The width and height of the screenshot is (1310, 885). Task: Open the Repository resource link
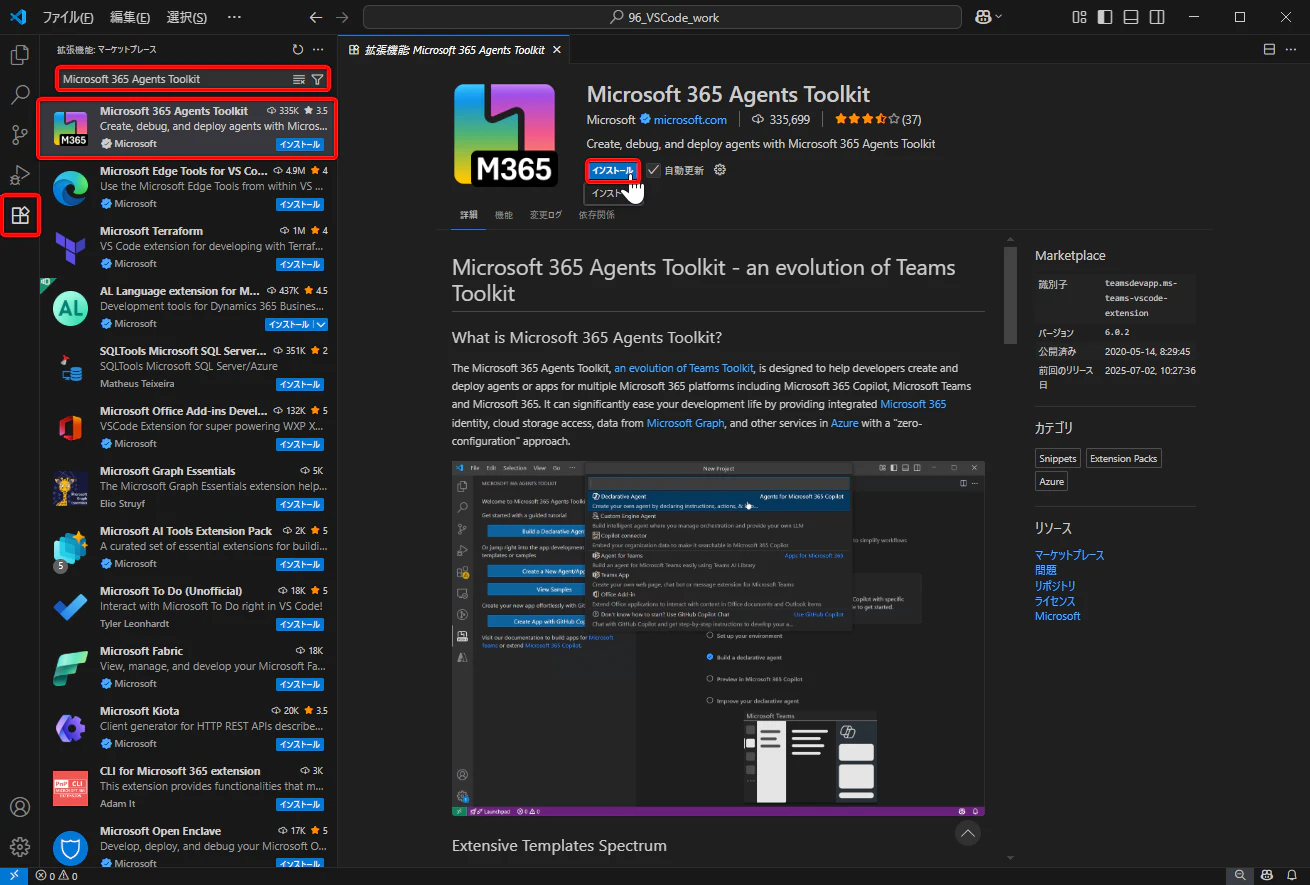1055,586
